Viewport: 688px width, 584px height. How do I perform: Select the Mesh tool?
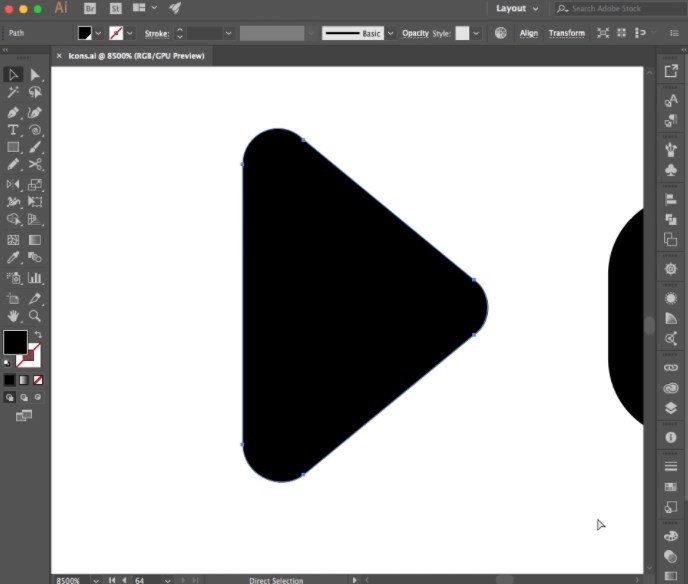(13, 240)
